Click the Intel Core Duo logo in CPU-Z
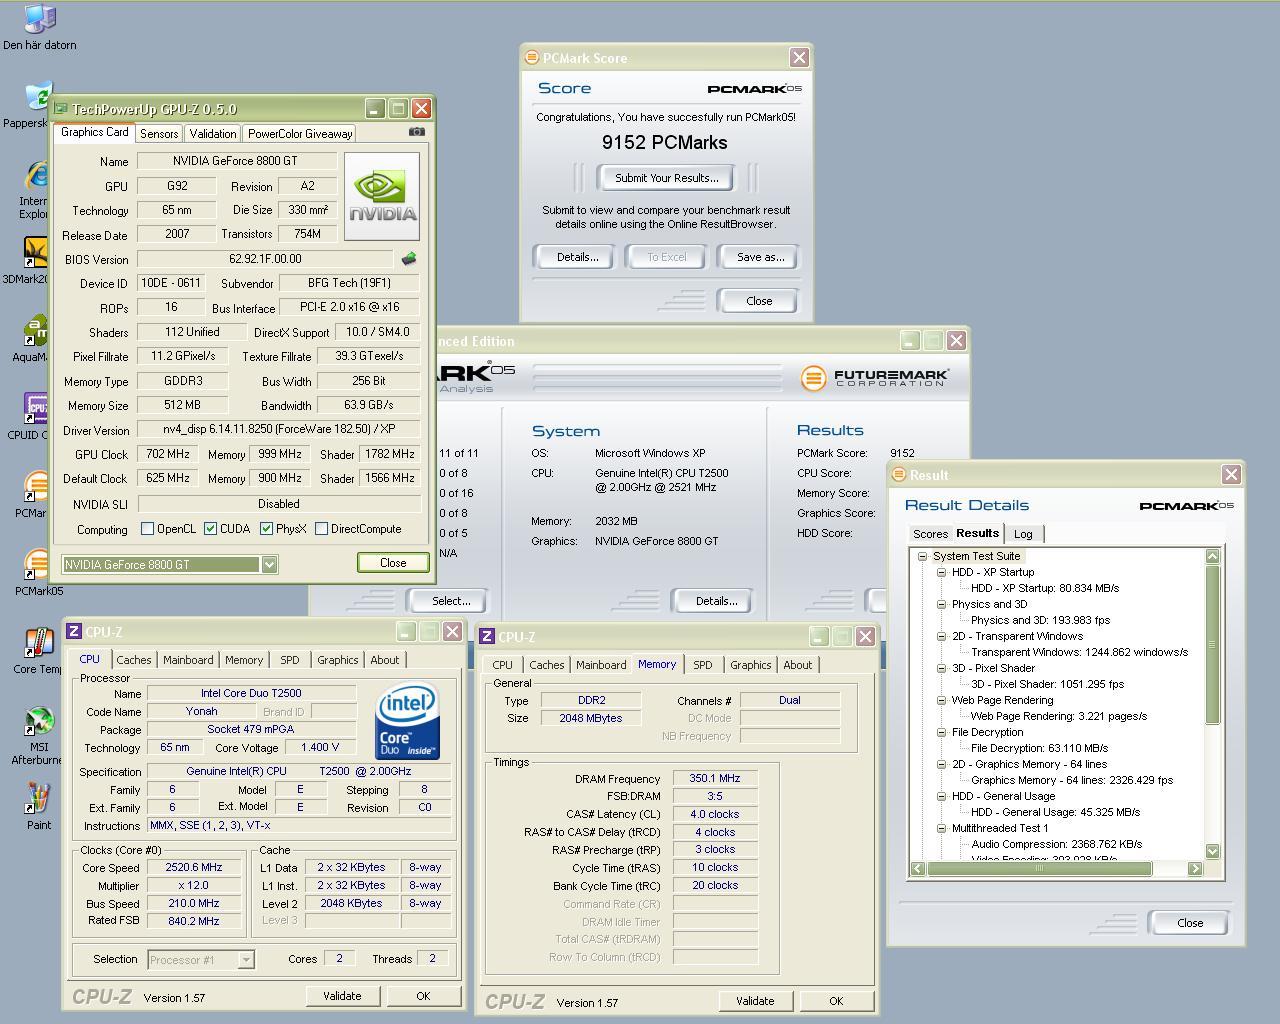 point(408,723)
